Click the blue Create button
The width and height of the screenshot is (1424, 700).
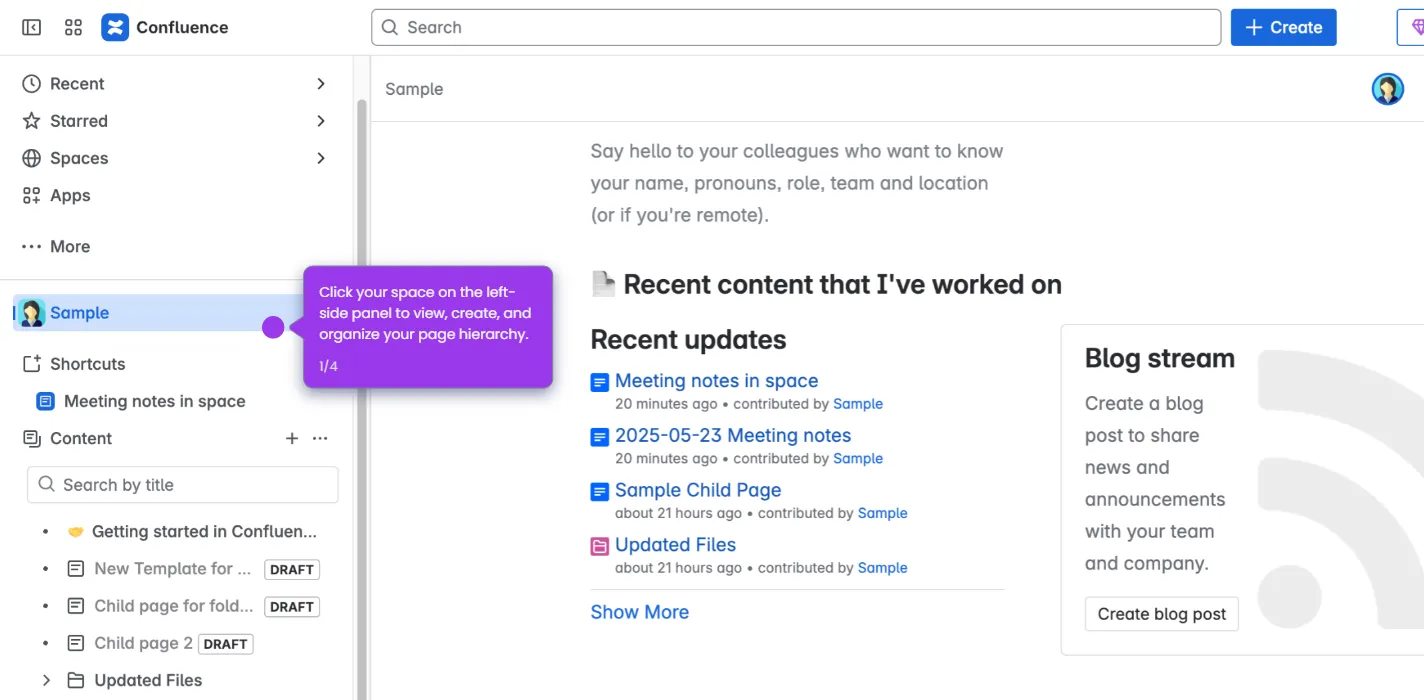1283,27
